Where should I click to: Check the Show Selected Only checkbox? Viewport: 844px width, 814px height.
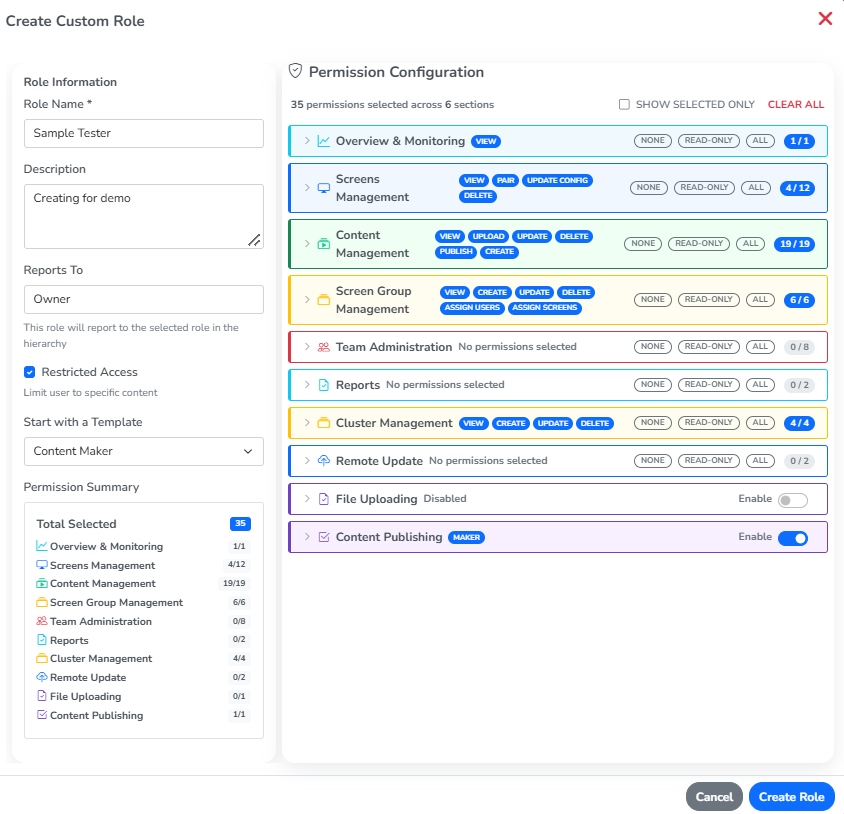624,104
